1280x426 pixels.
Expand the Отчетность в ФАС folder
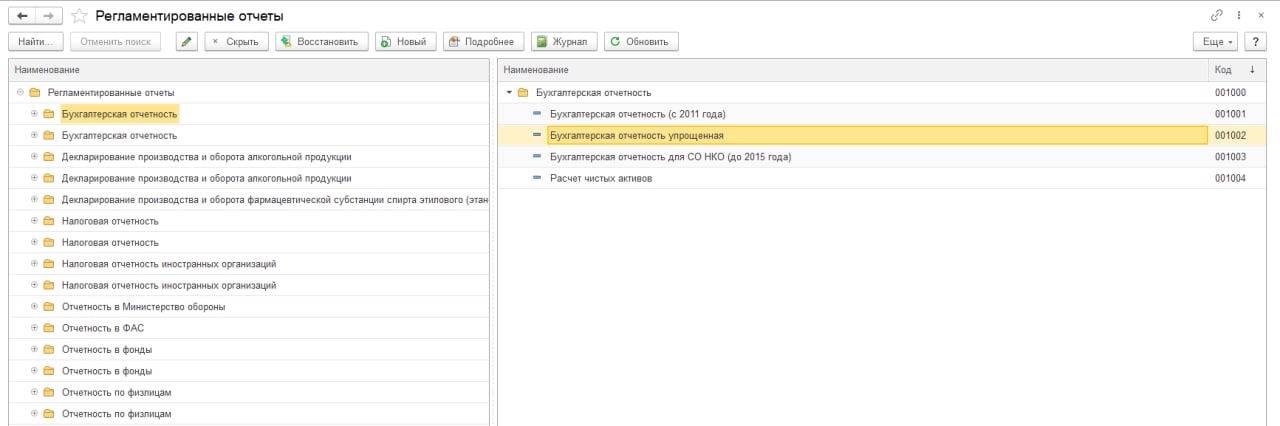pos(34,328)
